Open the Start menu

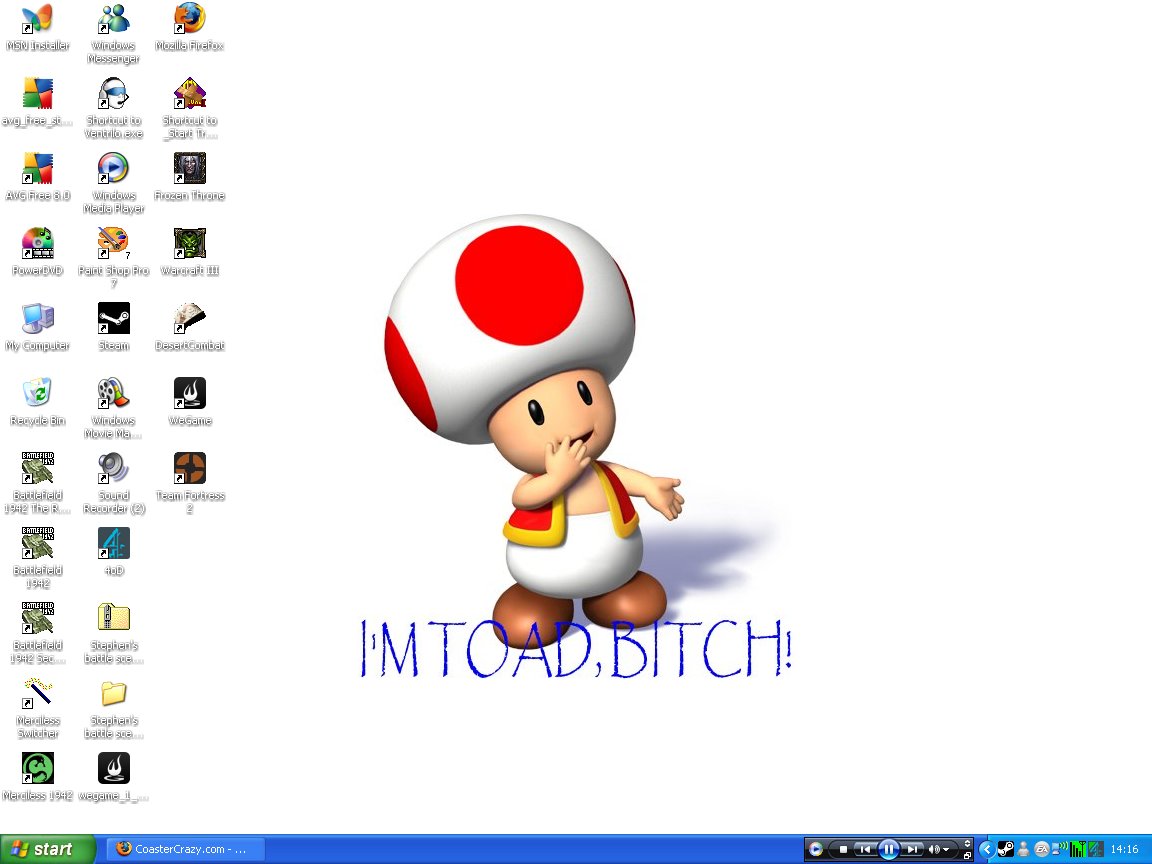47,849
